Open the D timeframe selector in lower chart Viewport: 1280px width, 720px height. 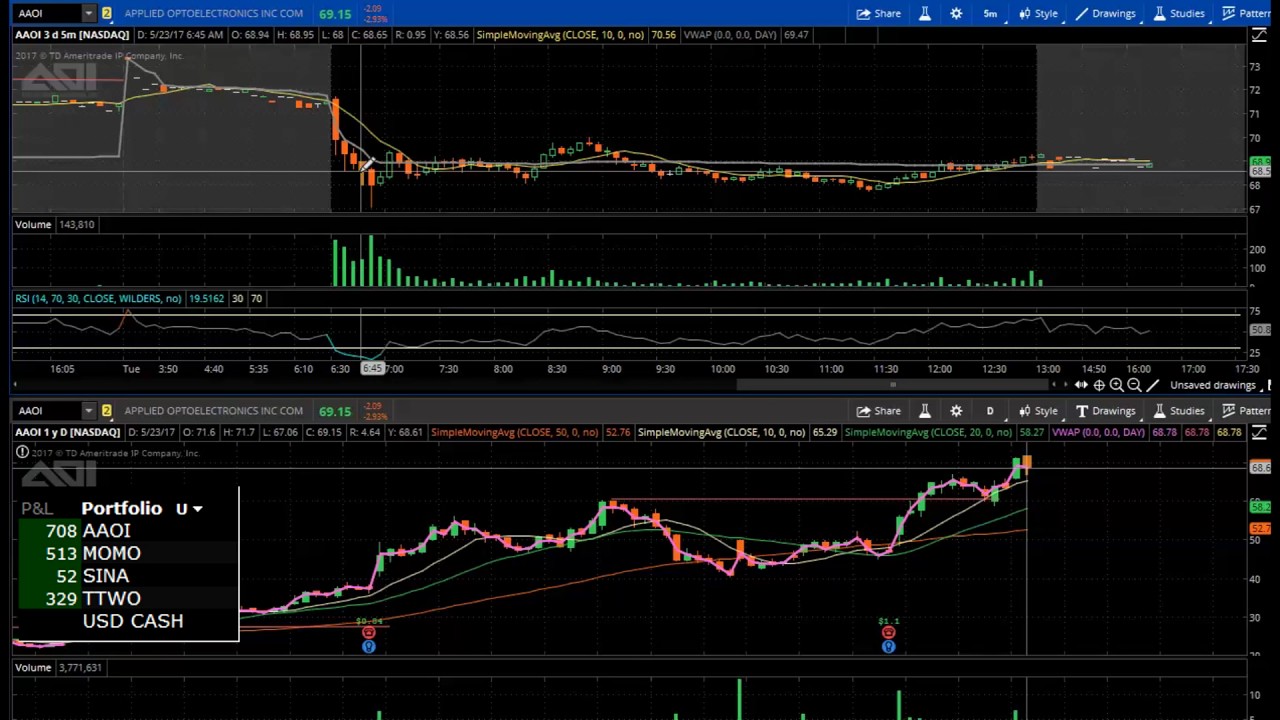[990, 411]
